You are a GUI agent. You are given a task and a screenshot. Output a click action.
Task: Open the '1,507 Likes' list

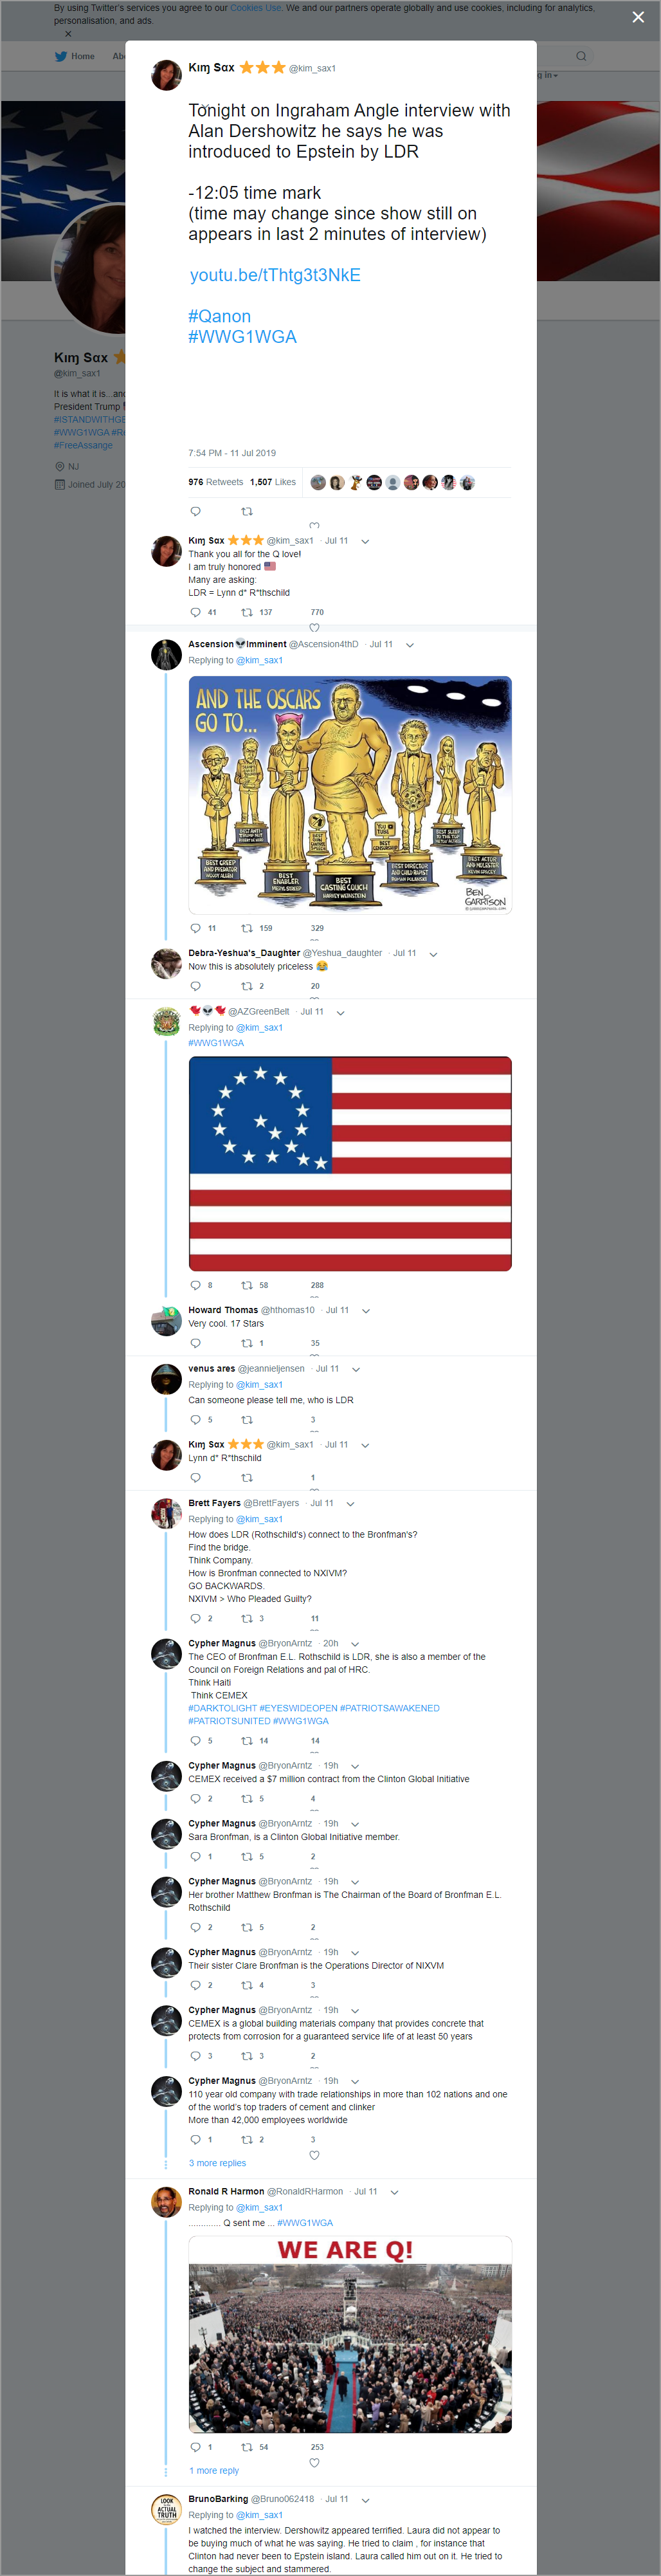click(273, 482)
